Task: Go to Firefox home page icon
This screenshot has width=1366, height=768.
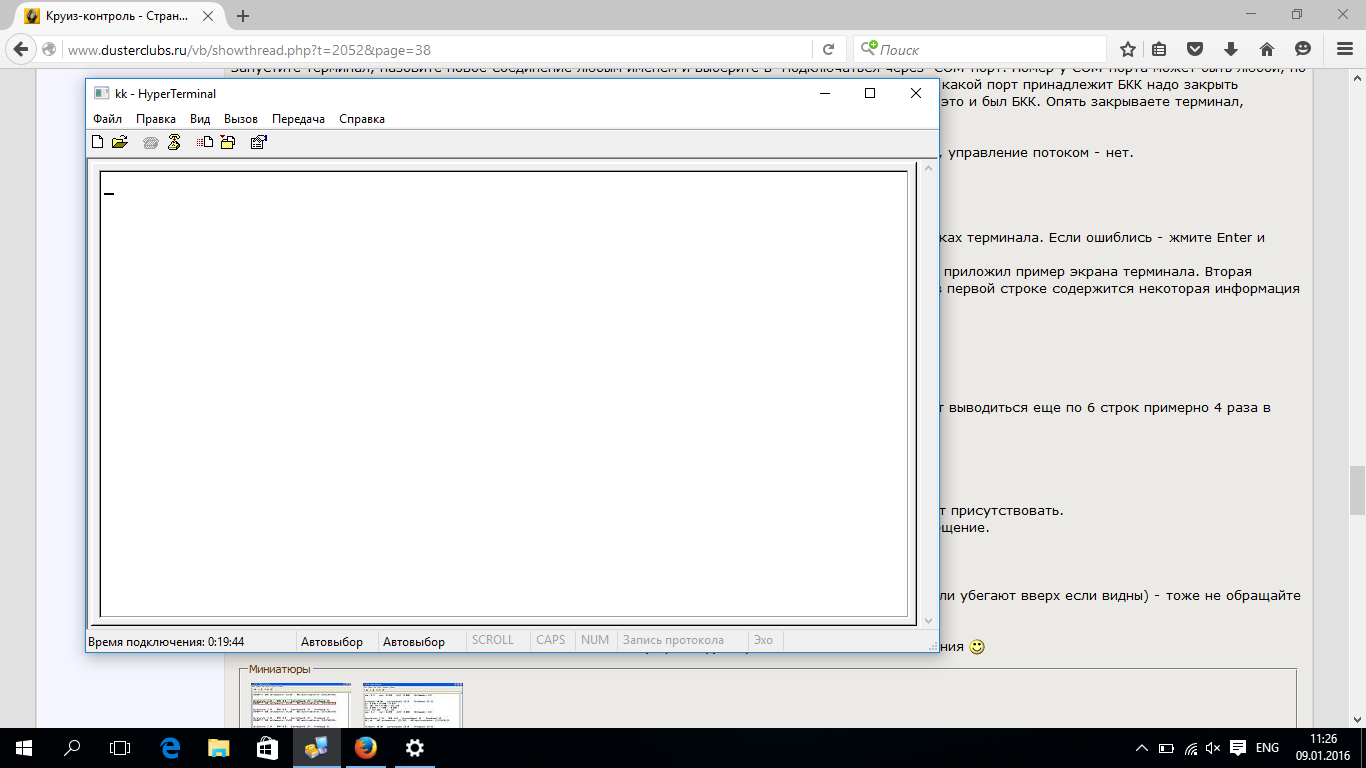Action: coord(1266,49)
